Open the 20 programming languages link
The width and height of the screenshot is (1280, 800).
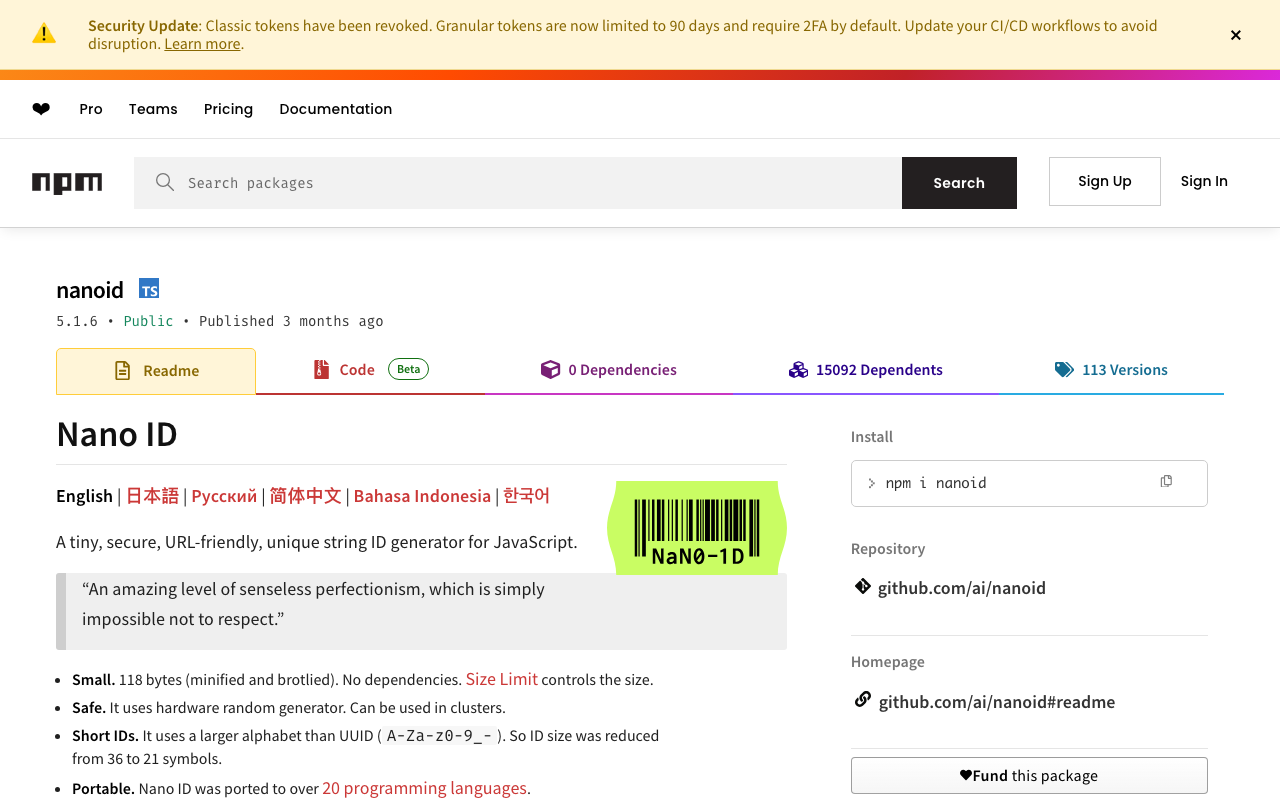[424, 788]
